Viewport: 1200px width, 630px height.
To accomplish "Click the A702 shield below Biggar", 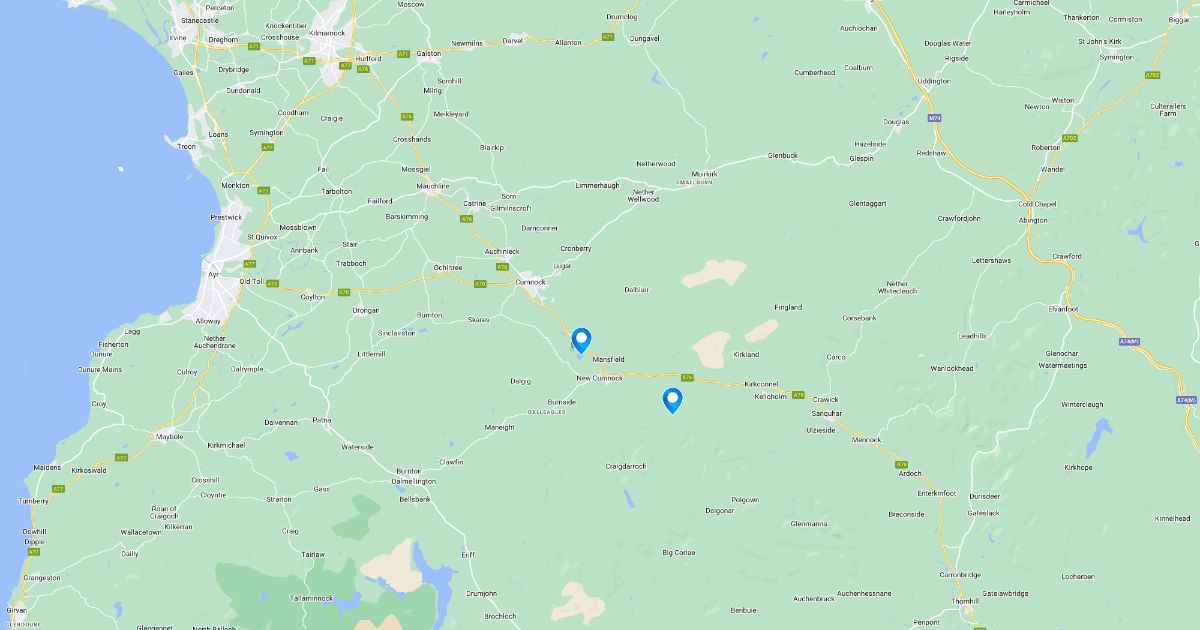I will point(1153,75).
